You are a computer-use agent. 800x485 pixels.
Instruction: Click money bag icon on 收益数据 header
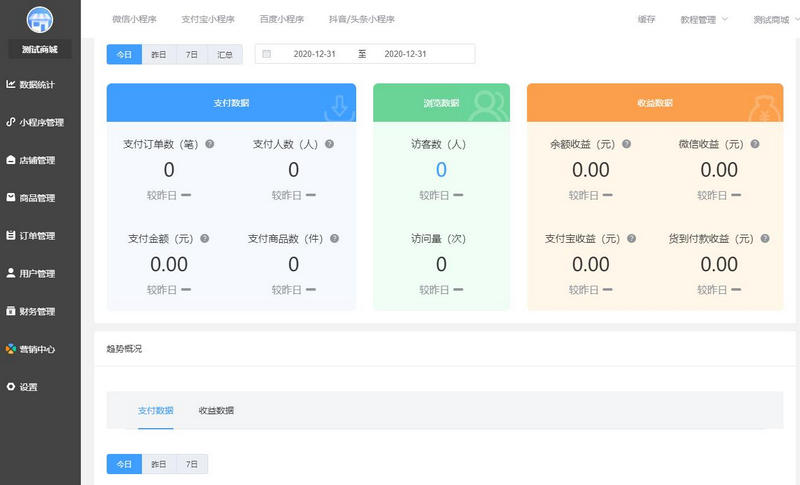[x=765, y=110]
